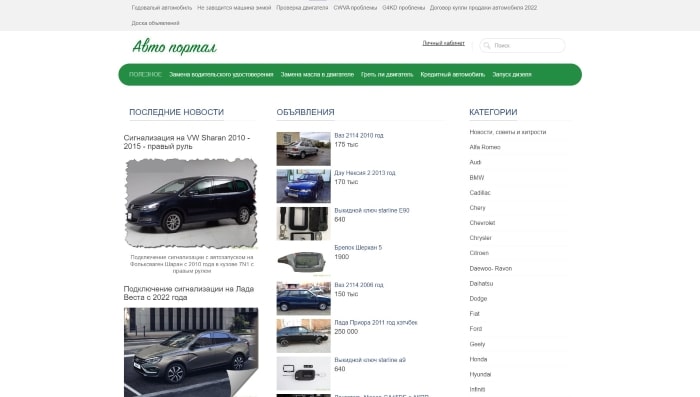Open the Личный кабинет link

(x=443, y=43)
